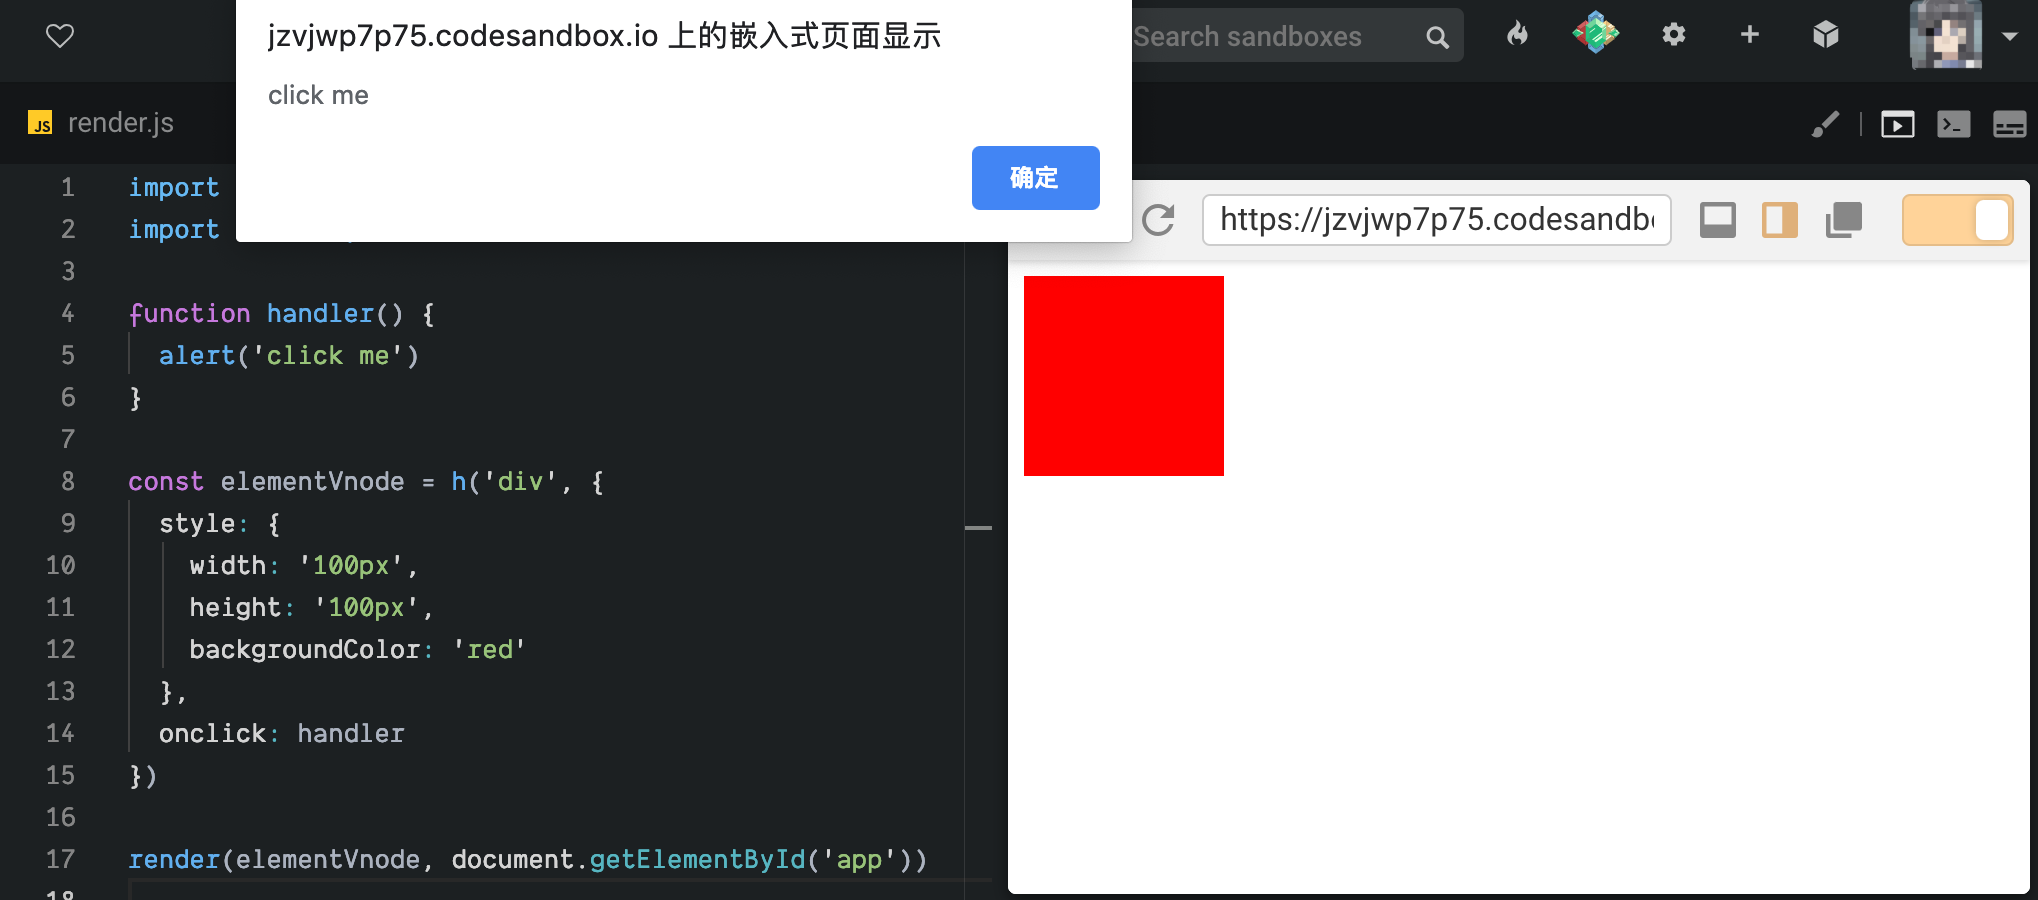This screenshot has width=2038, height=900.
Task: Click the red square in preview
Action: coord(1124,376)
